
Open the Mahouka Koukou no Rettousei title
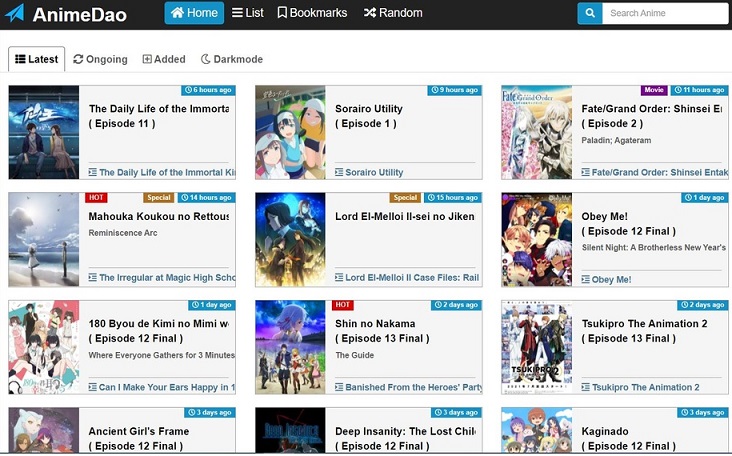pyautogui.click(x=159, y=216)
